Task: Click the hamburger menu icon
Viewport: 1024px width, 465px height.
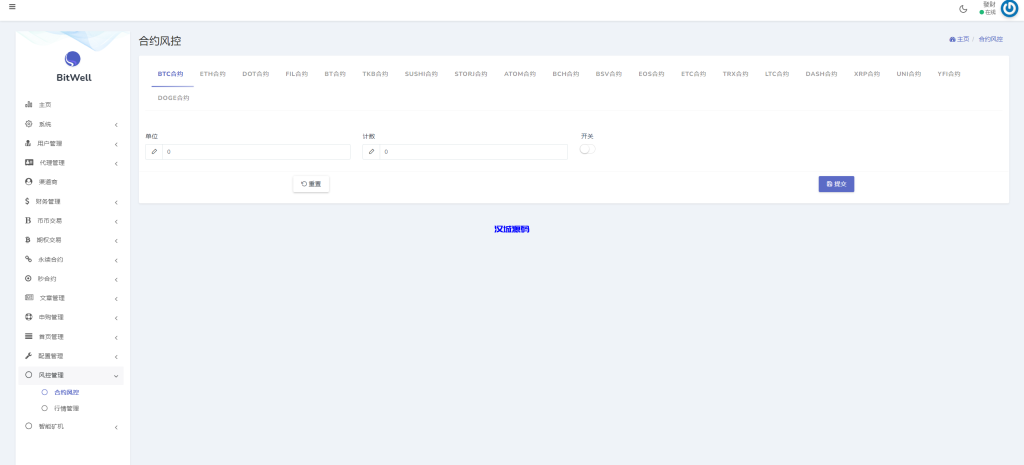Action: (x=12, y=7)
